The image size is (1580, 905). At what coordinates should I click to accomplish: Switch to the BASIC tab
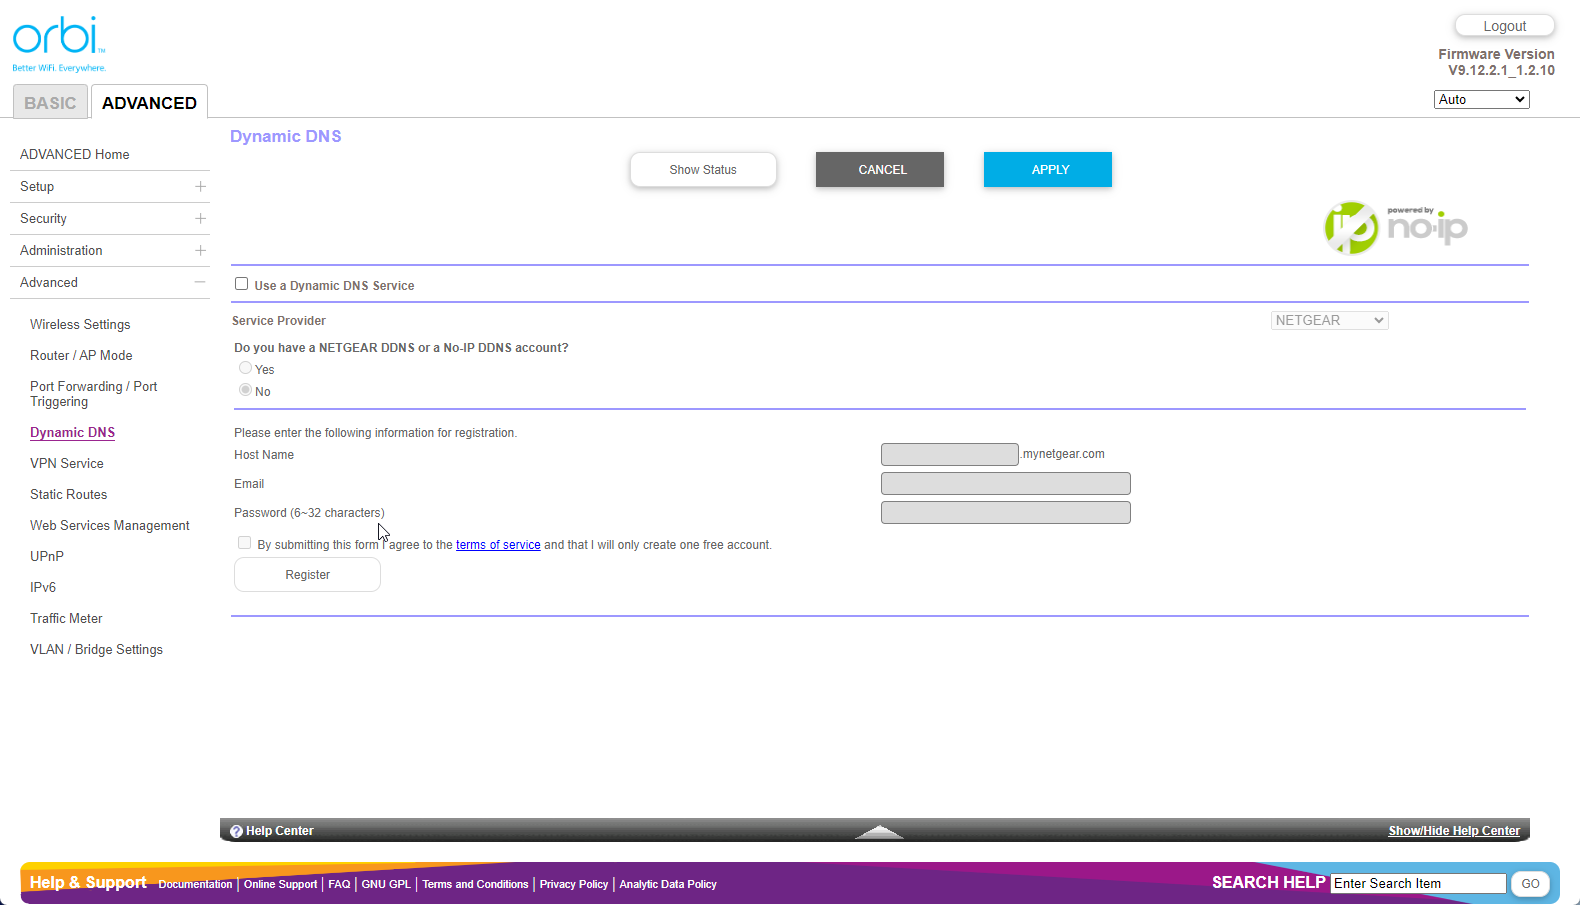pyautogui.click(x=50, y=103)
